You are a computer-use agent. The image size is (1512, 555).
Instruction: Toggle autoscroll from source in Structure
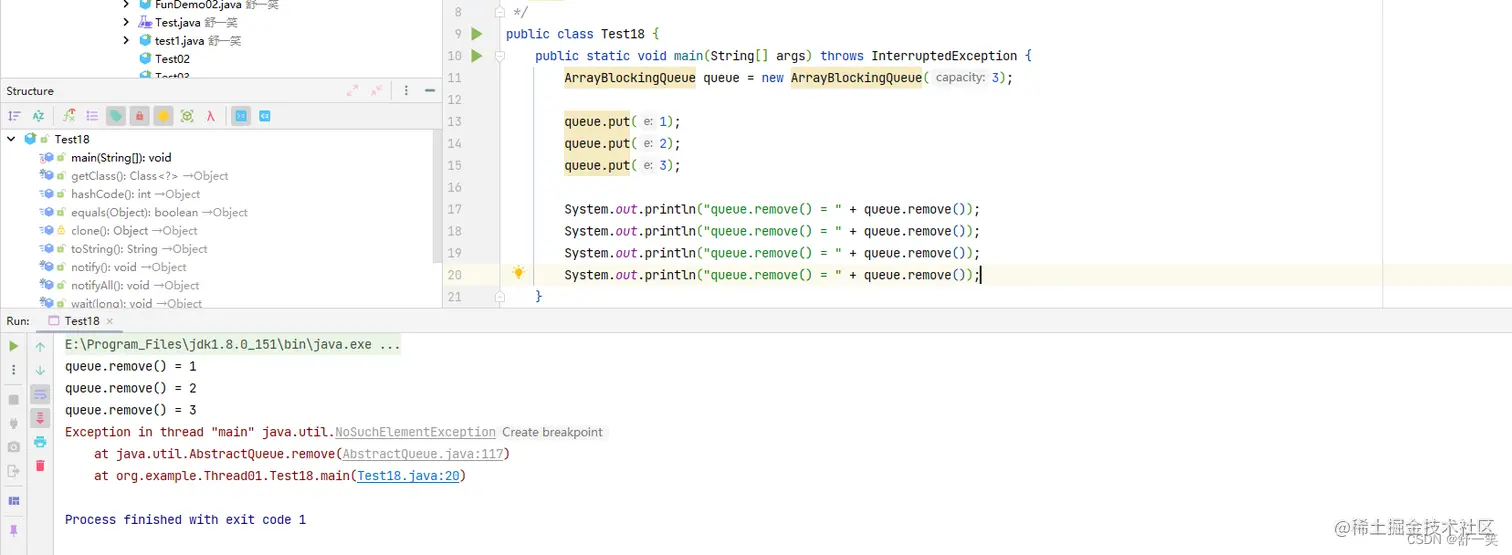265,116
